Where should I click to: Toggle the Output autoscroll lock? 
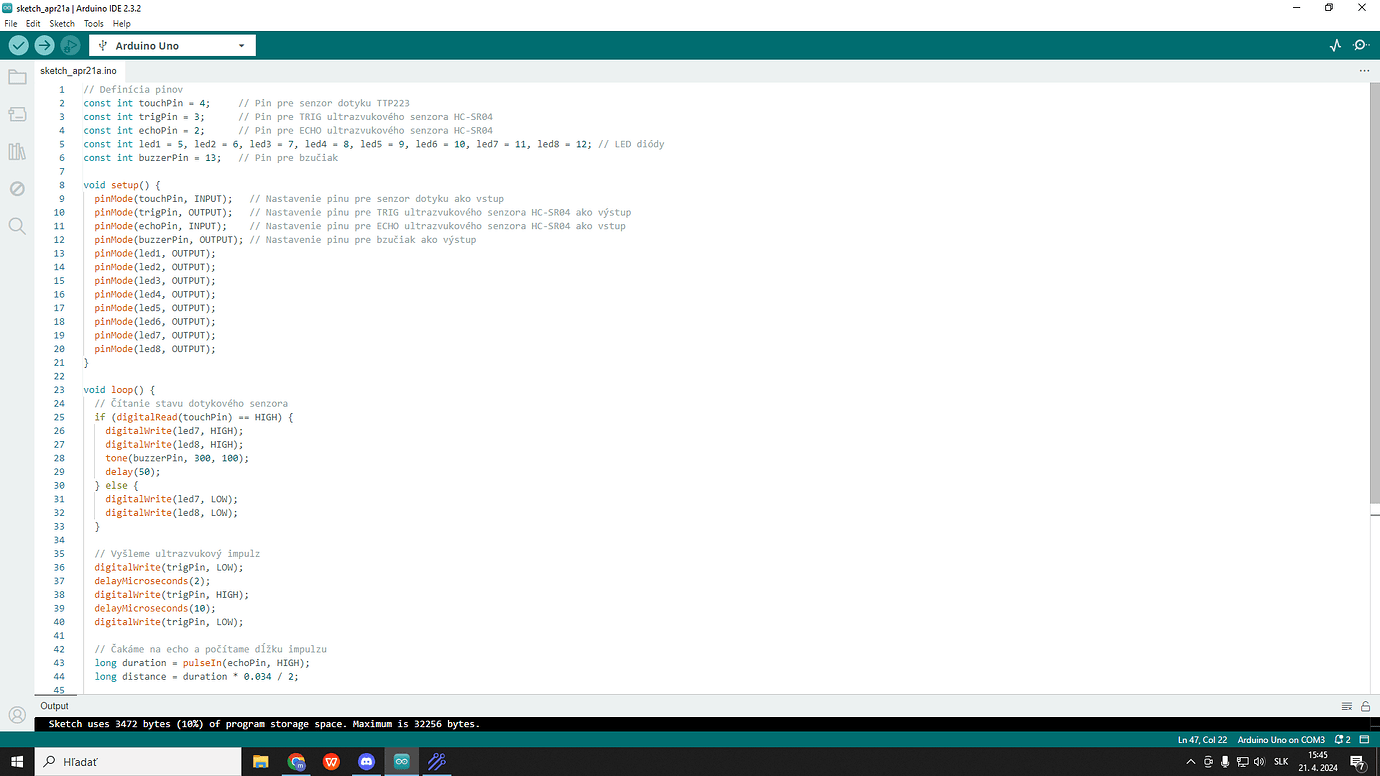coord(1364,705)
